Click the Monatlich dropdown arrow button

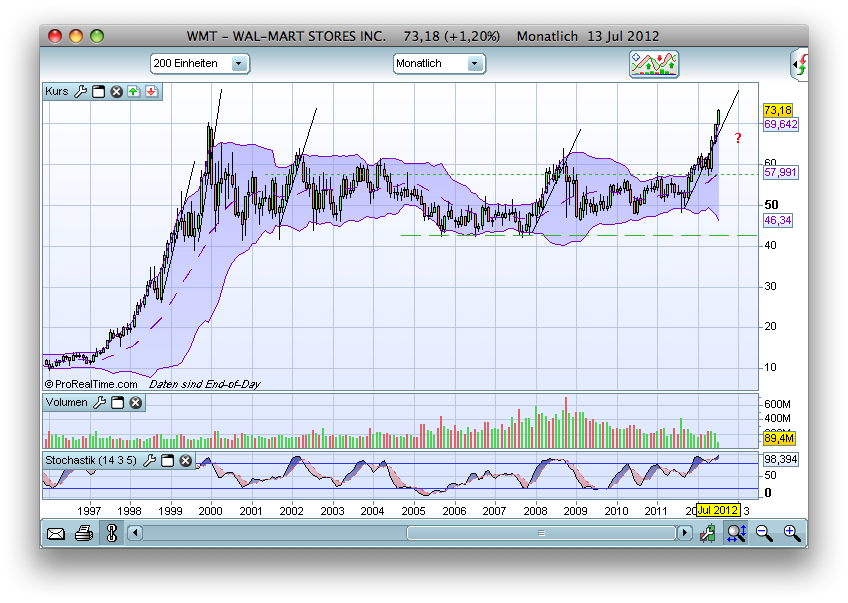coord(474,64)
